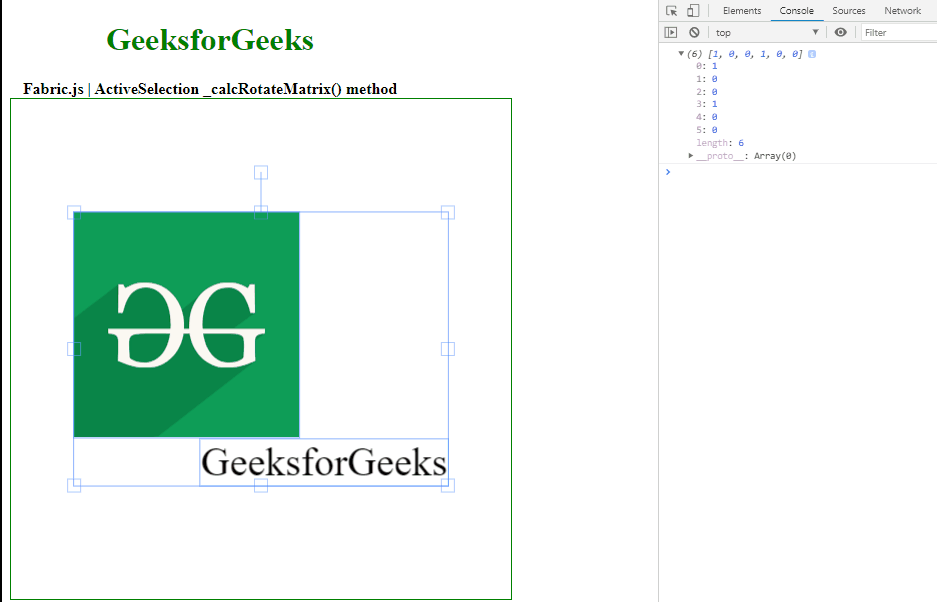Create a live expression with the eye icon

(x=840, y=32)
